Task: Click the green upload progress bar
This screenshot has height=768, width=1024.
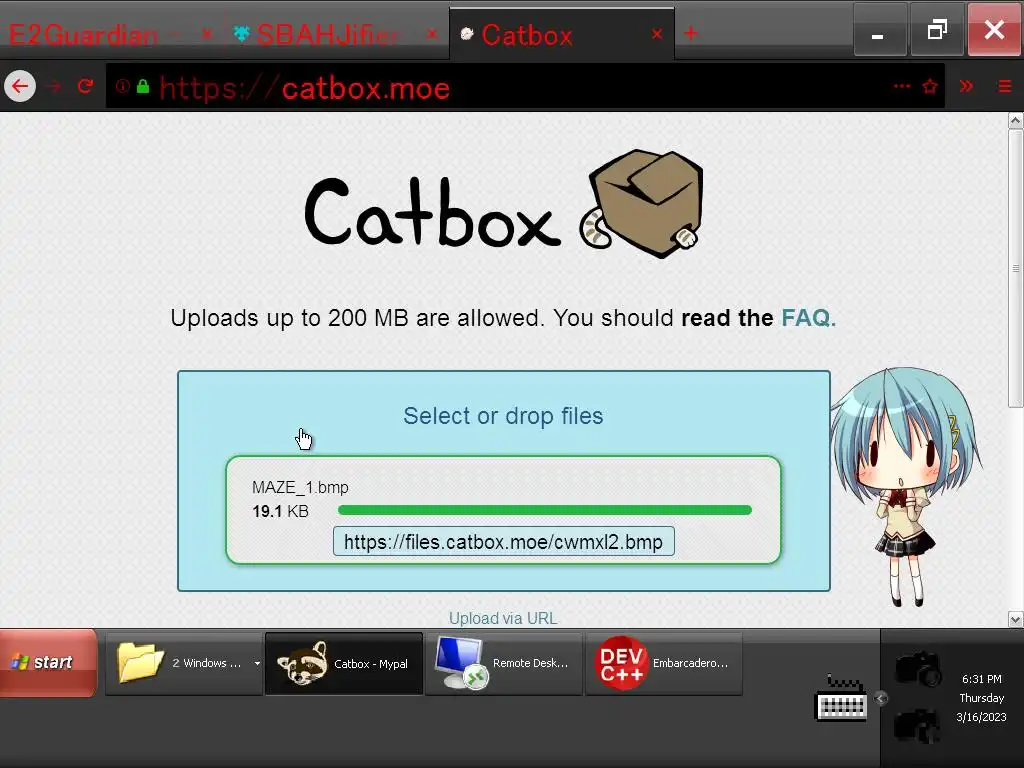Action: 545,510
